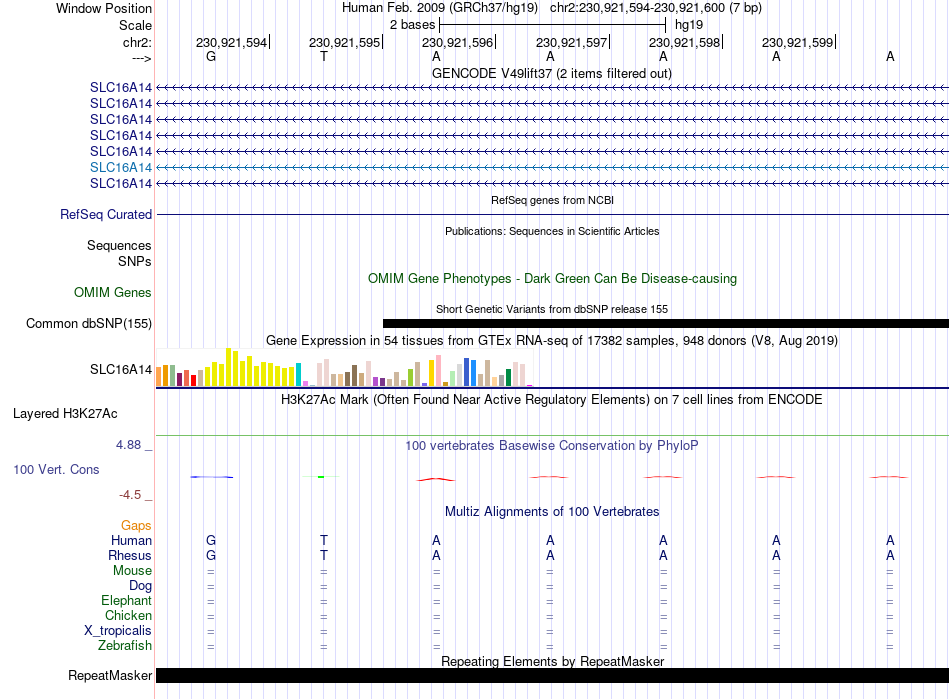Open the 100 Vert. Cons track label

tap(56, 469)
